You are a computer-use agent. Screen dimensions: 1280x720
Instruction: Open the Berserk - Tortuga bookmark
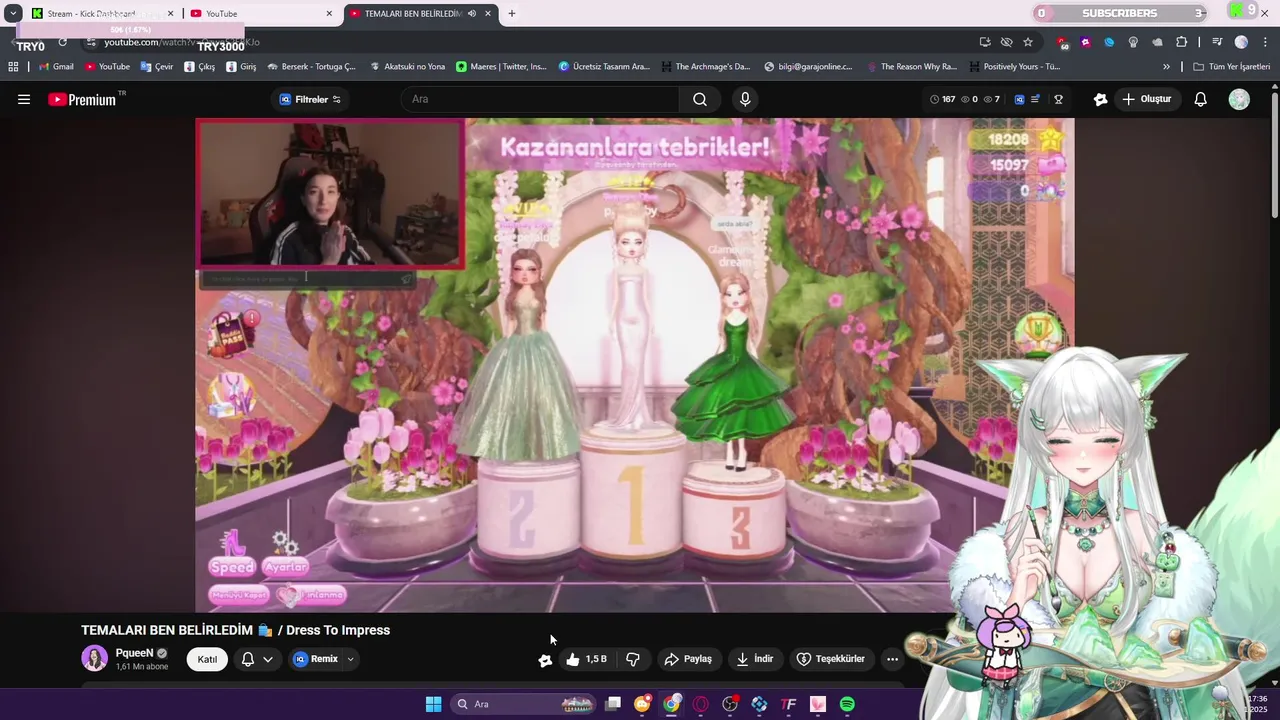coord(311,67)
